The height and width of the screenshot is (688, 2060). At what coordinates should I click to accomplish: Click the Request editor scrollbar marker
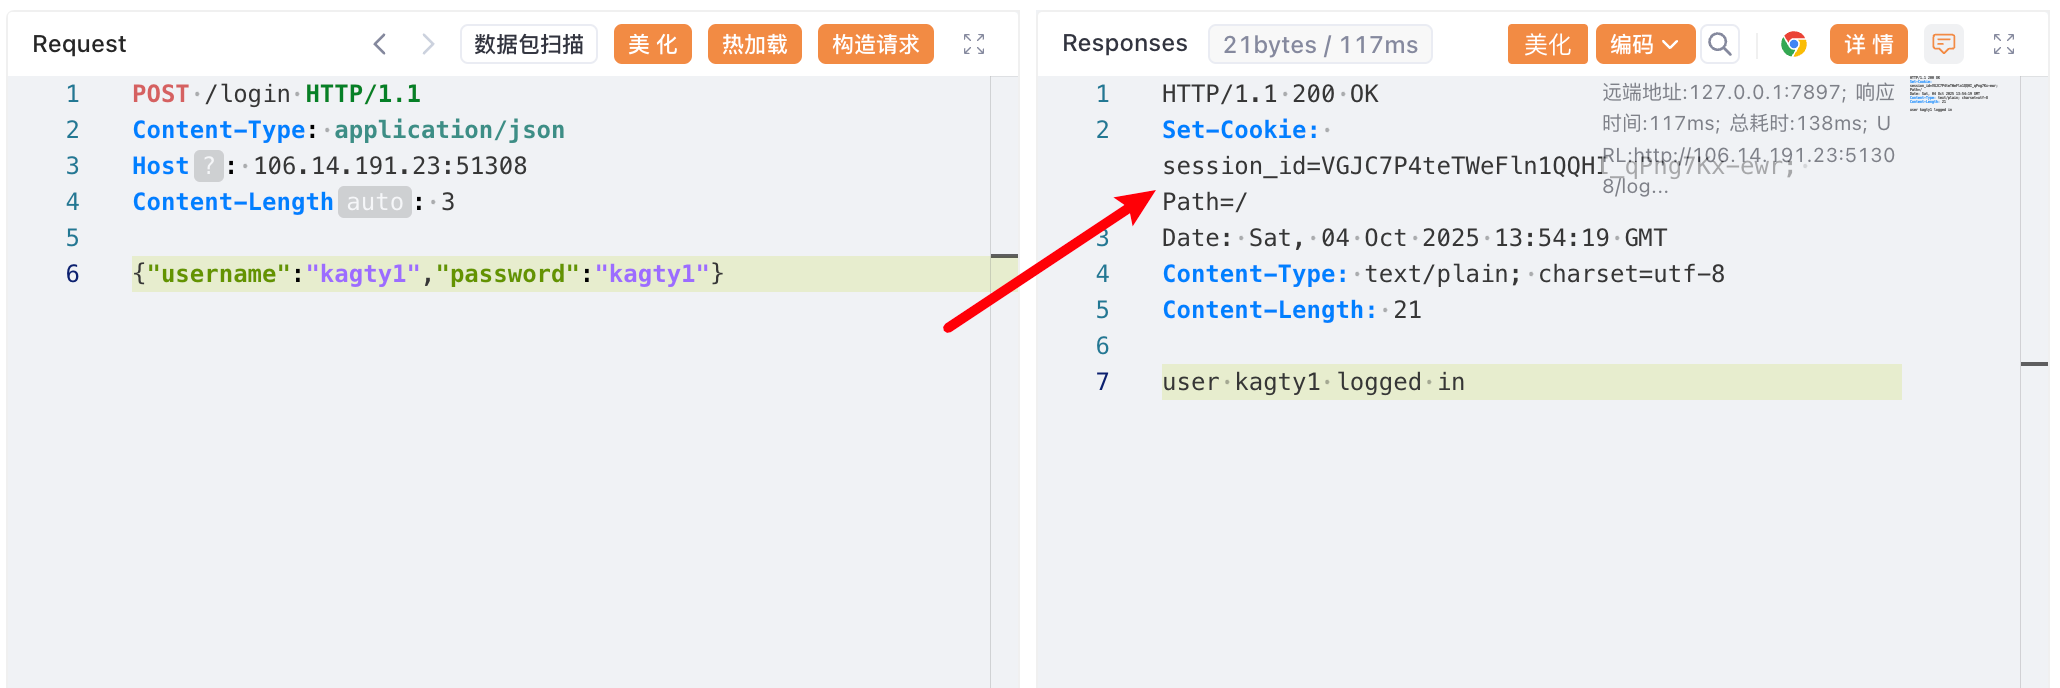[1004, 256]
